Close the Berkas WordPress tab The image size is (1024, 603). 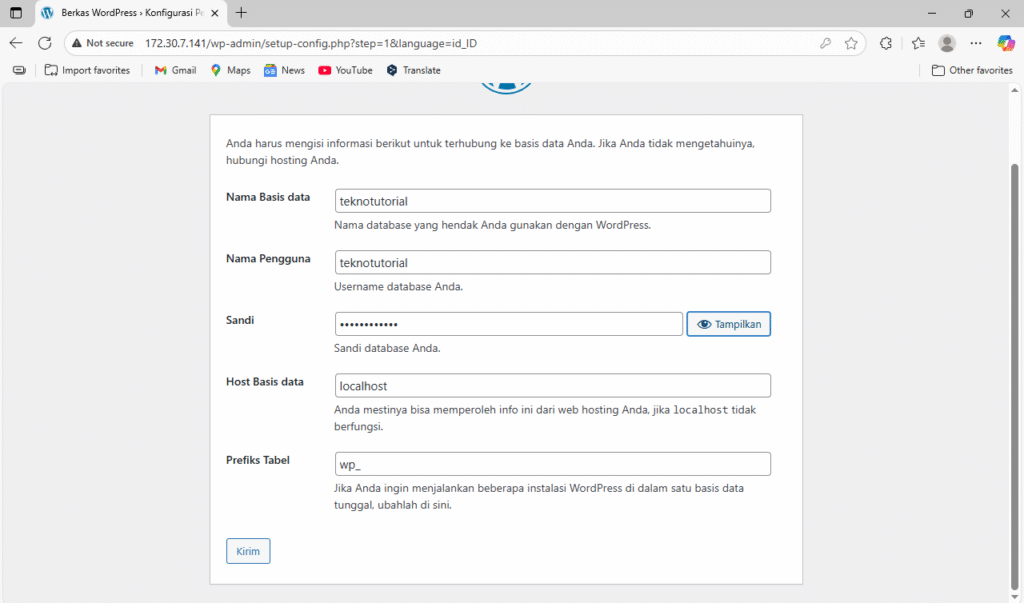click(215, 13)
